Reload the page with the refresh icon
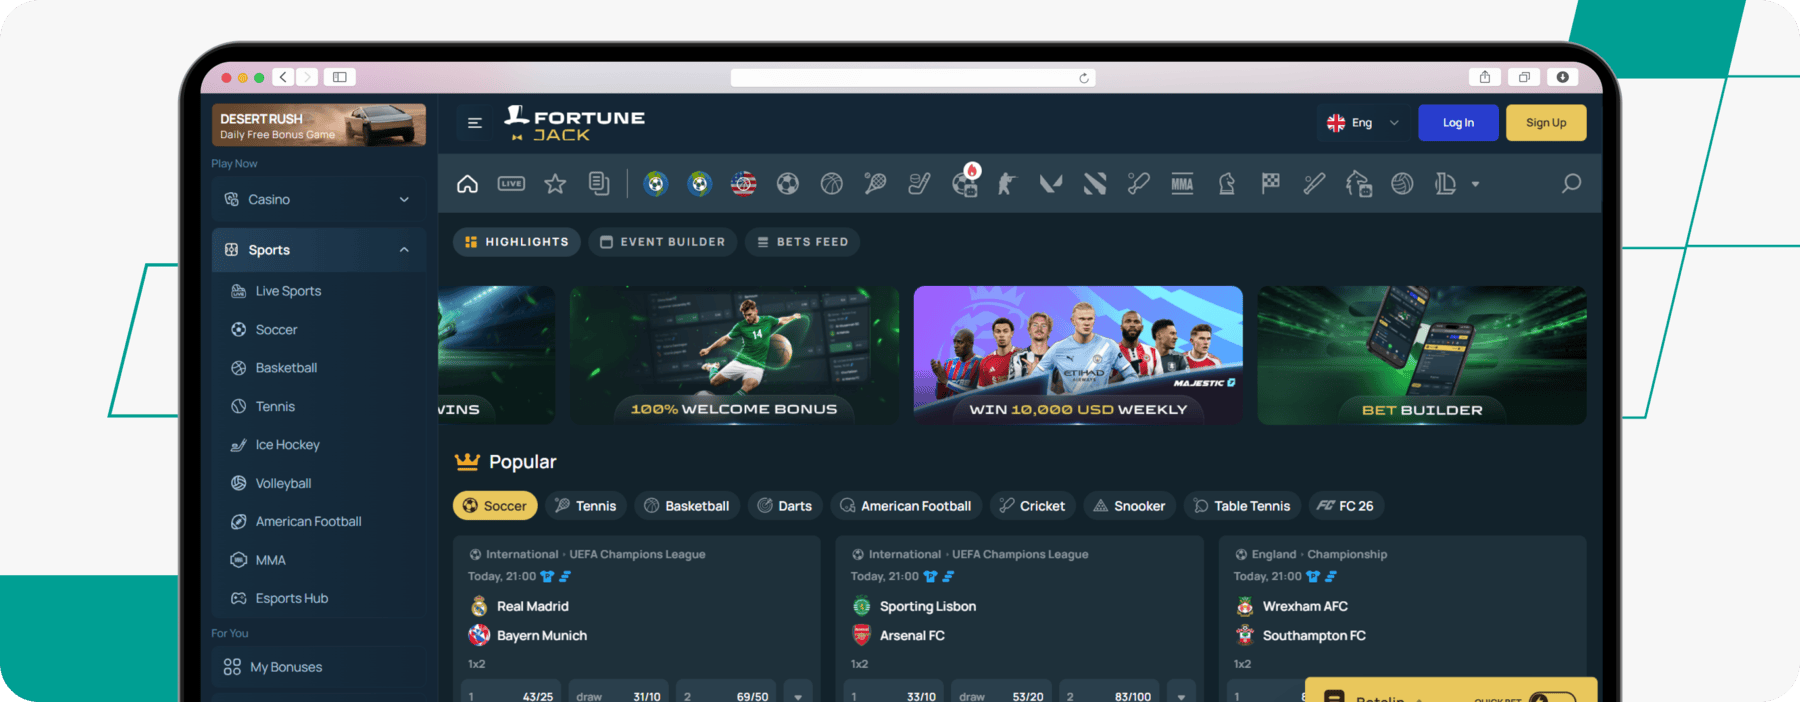The image size is (1800, 702). 1084,78
